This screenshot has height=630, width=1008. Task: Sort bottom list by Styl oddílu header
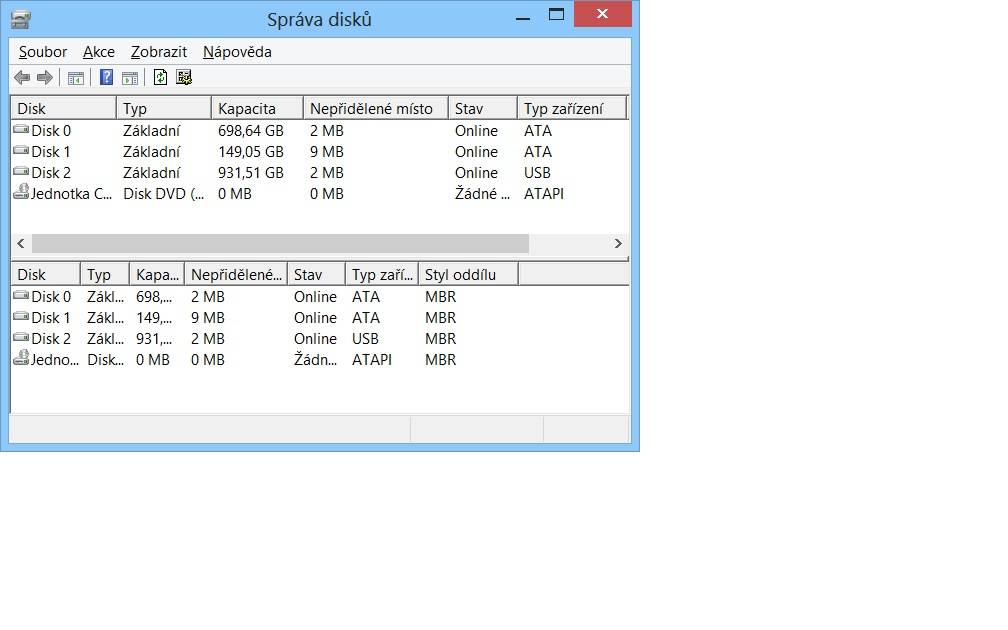pyautogui.click(x=468, y=274)
